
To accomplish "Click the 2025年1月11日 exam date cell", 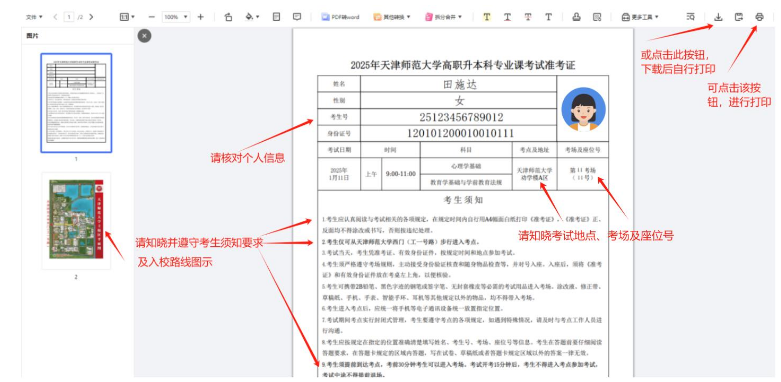I will [339, 174].
